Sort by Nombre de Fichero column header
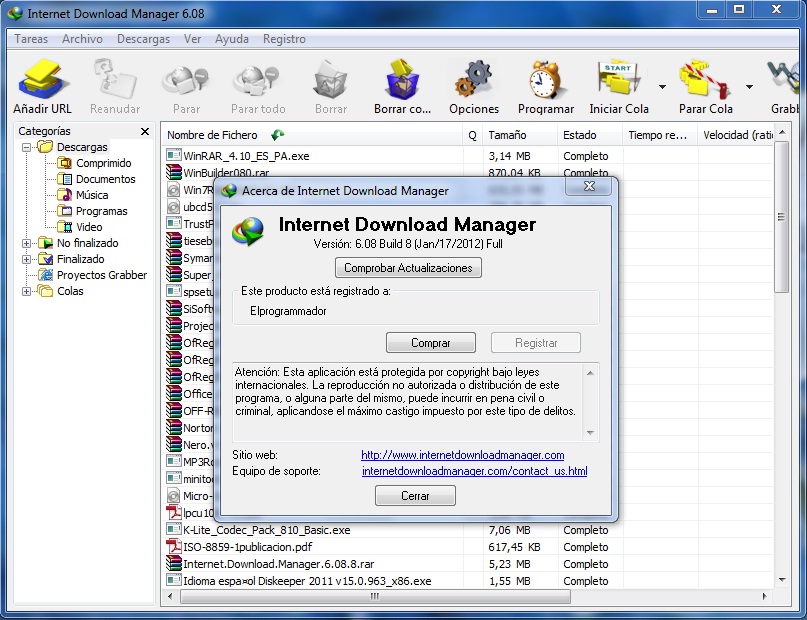Image resolution: width=807 pixels, height=620 pixels. click(x=312, y=135)
